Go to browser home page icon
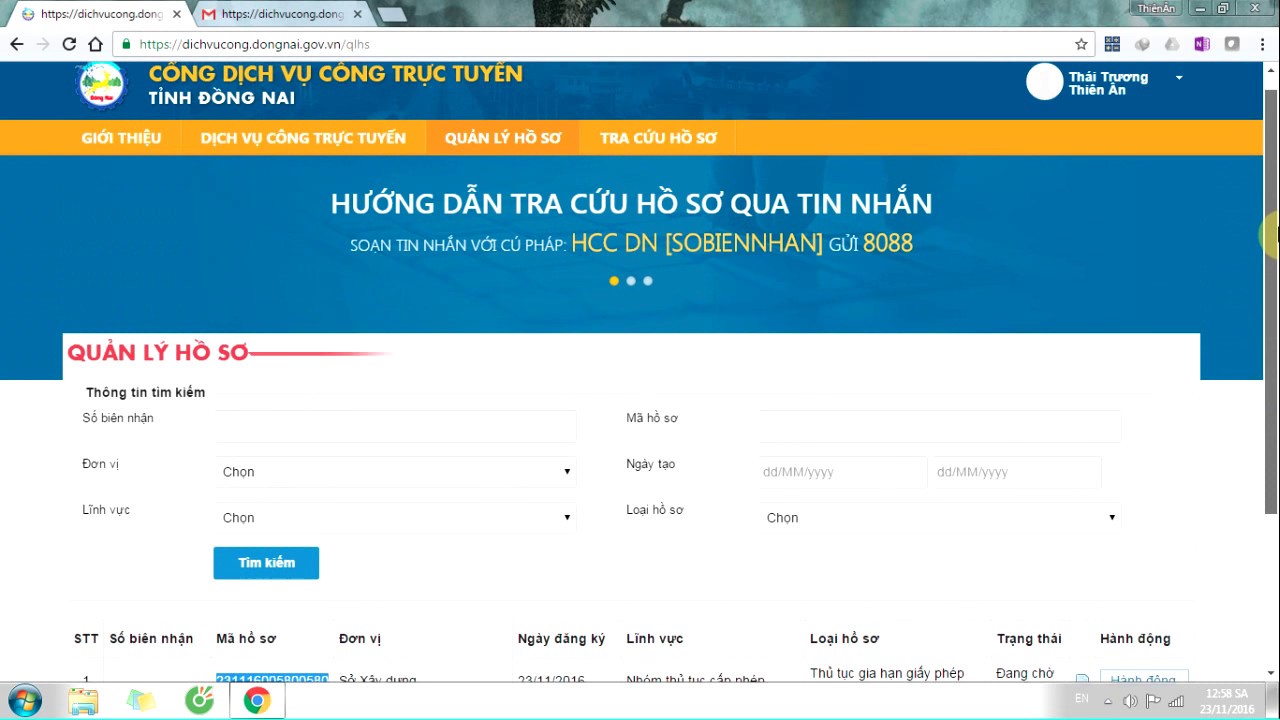Screen dimensions: 1280x720 (x=95, y=44)
